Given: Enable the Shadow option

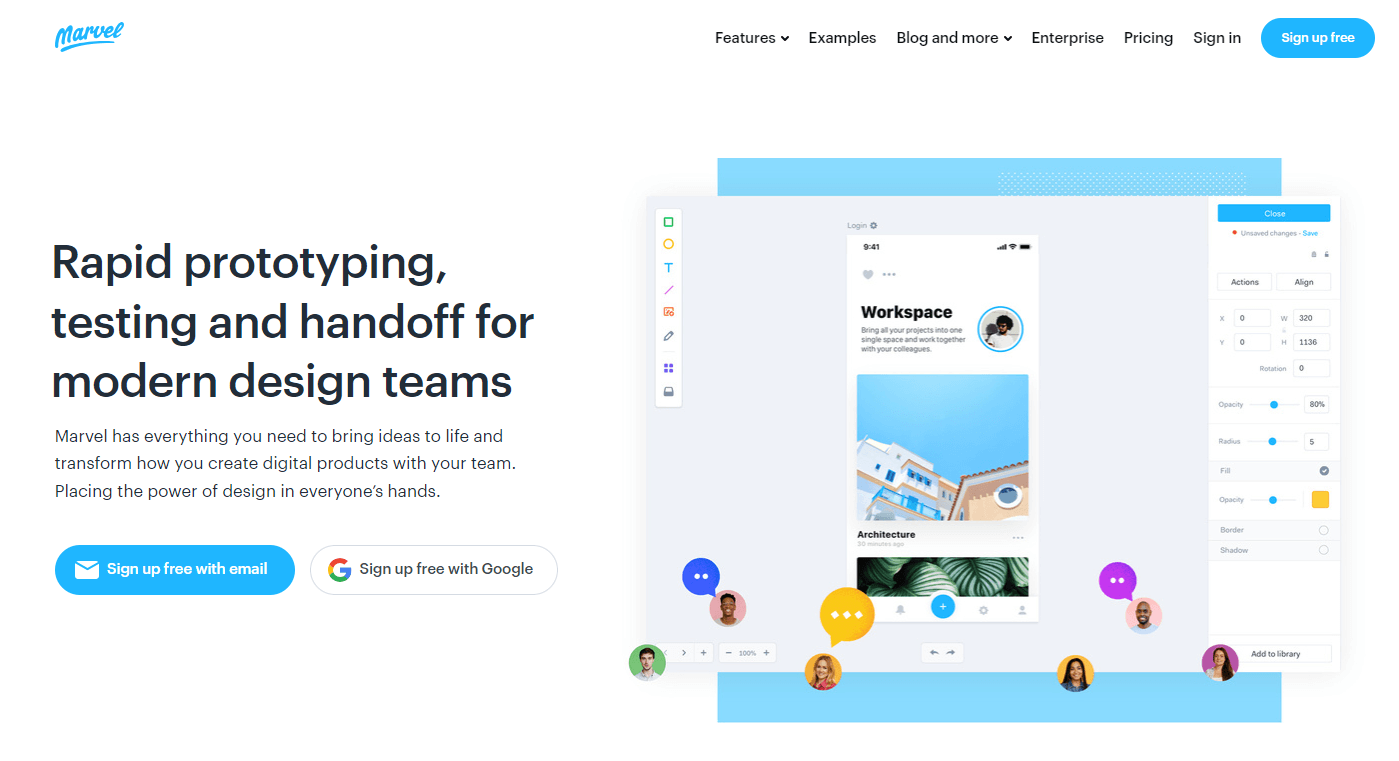Looking at the screenshot, I should point(1324,550).
